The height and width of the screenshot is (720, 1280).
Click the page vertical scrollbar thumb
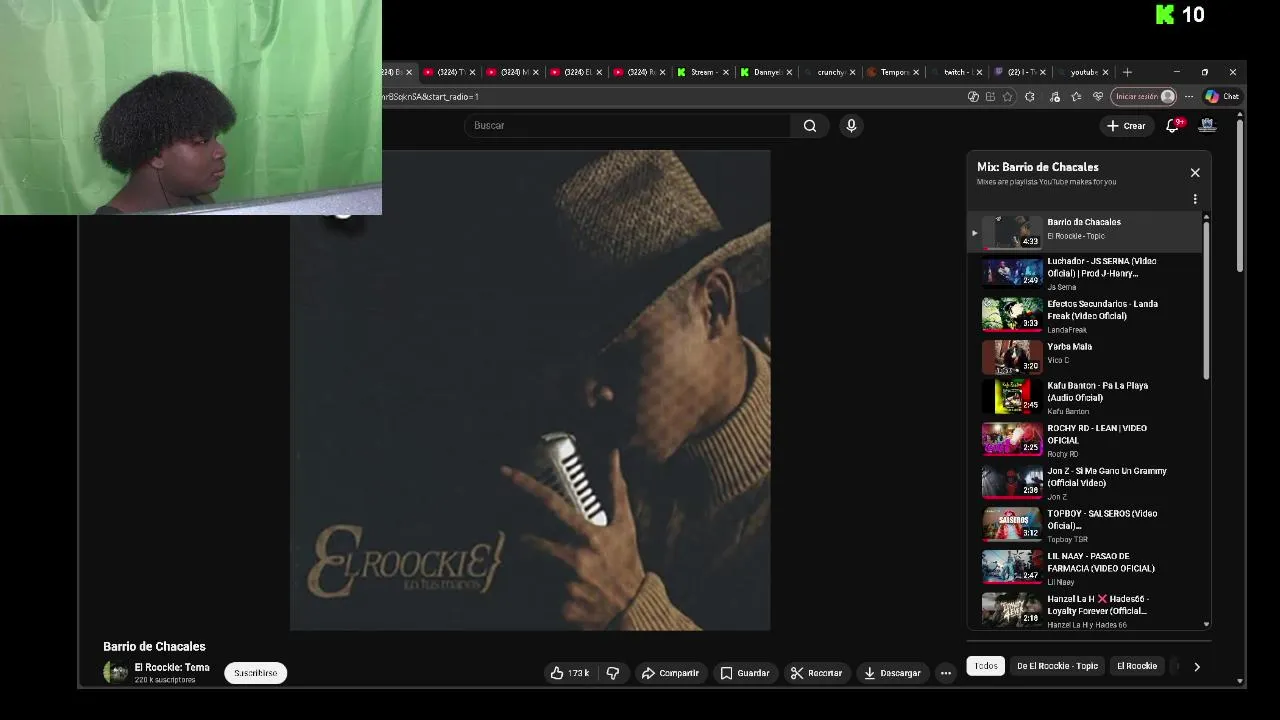[x=1240, y=195]
